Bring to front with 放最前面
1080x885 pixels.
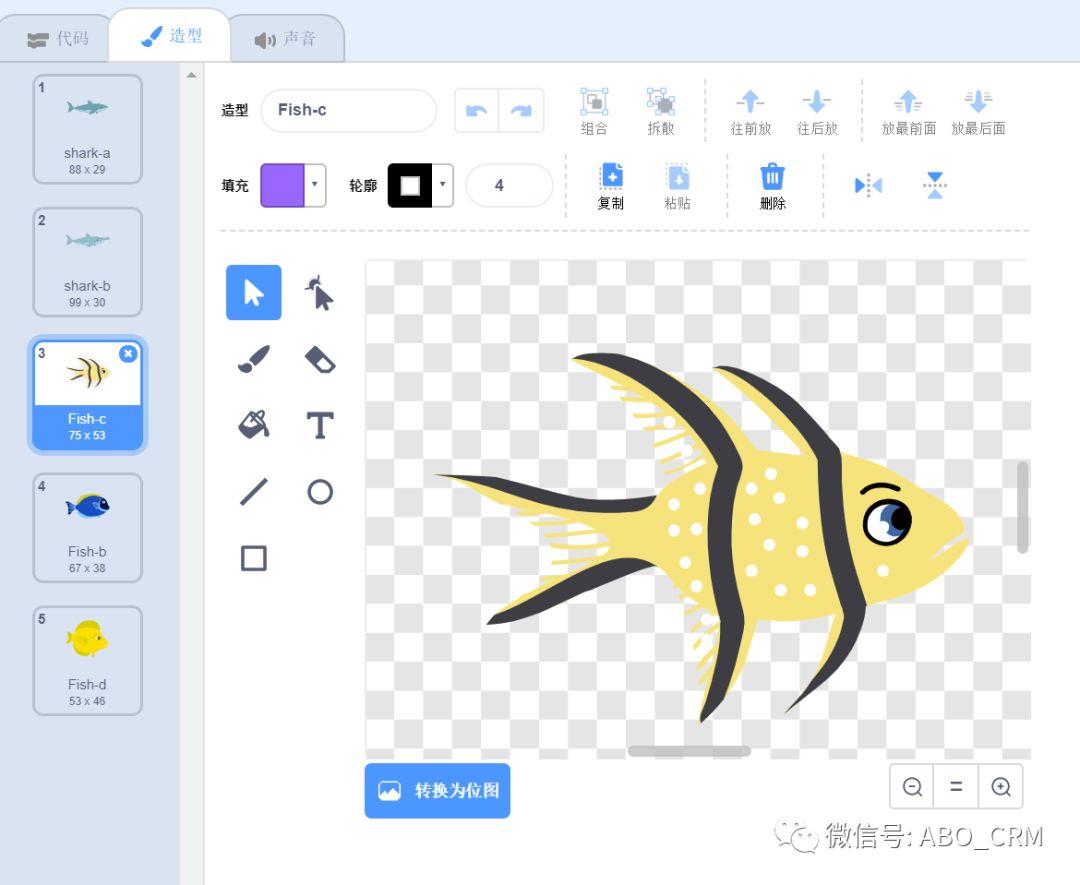tap(908, 112)
